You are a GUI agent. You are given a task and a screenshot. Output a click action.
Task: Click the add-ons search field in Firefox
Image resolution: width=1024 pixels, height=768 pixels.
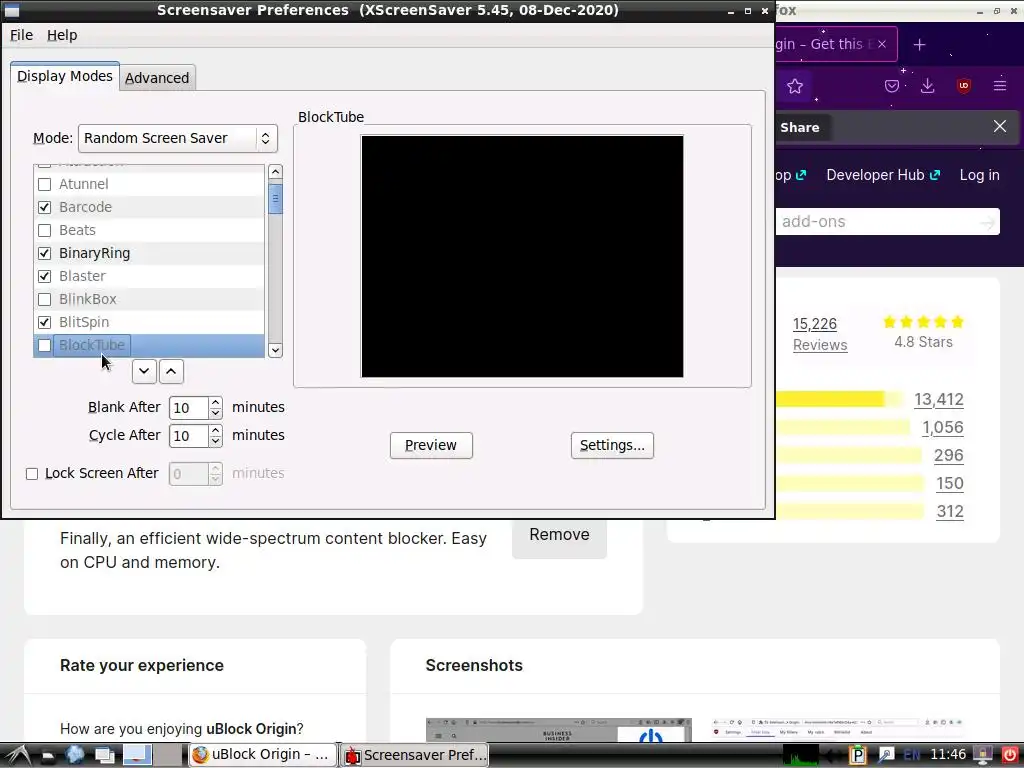point(877,222)
